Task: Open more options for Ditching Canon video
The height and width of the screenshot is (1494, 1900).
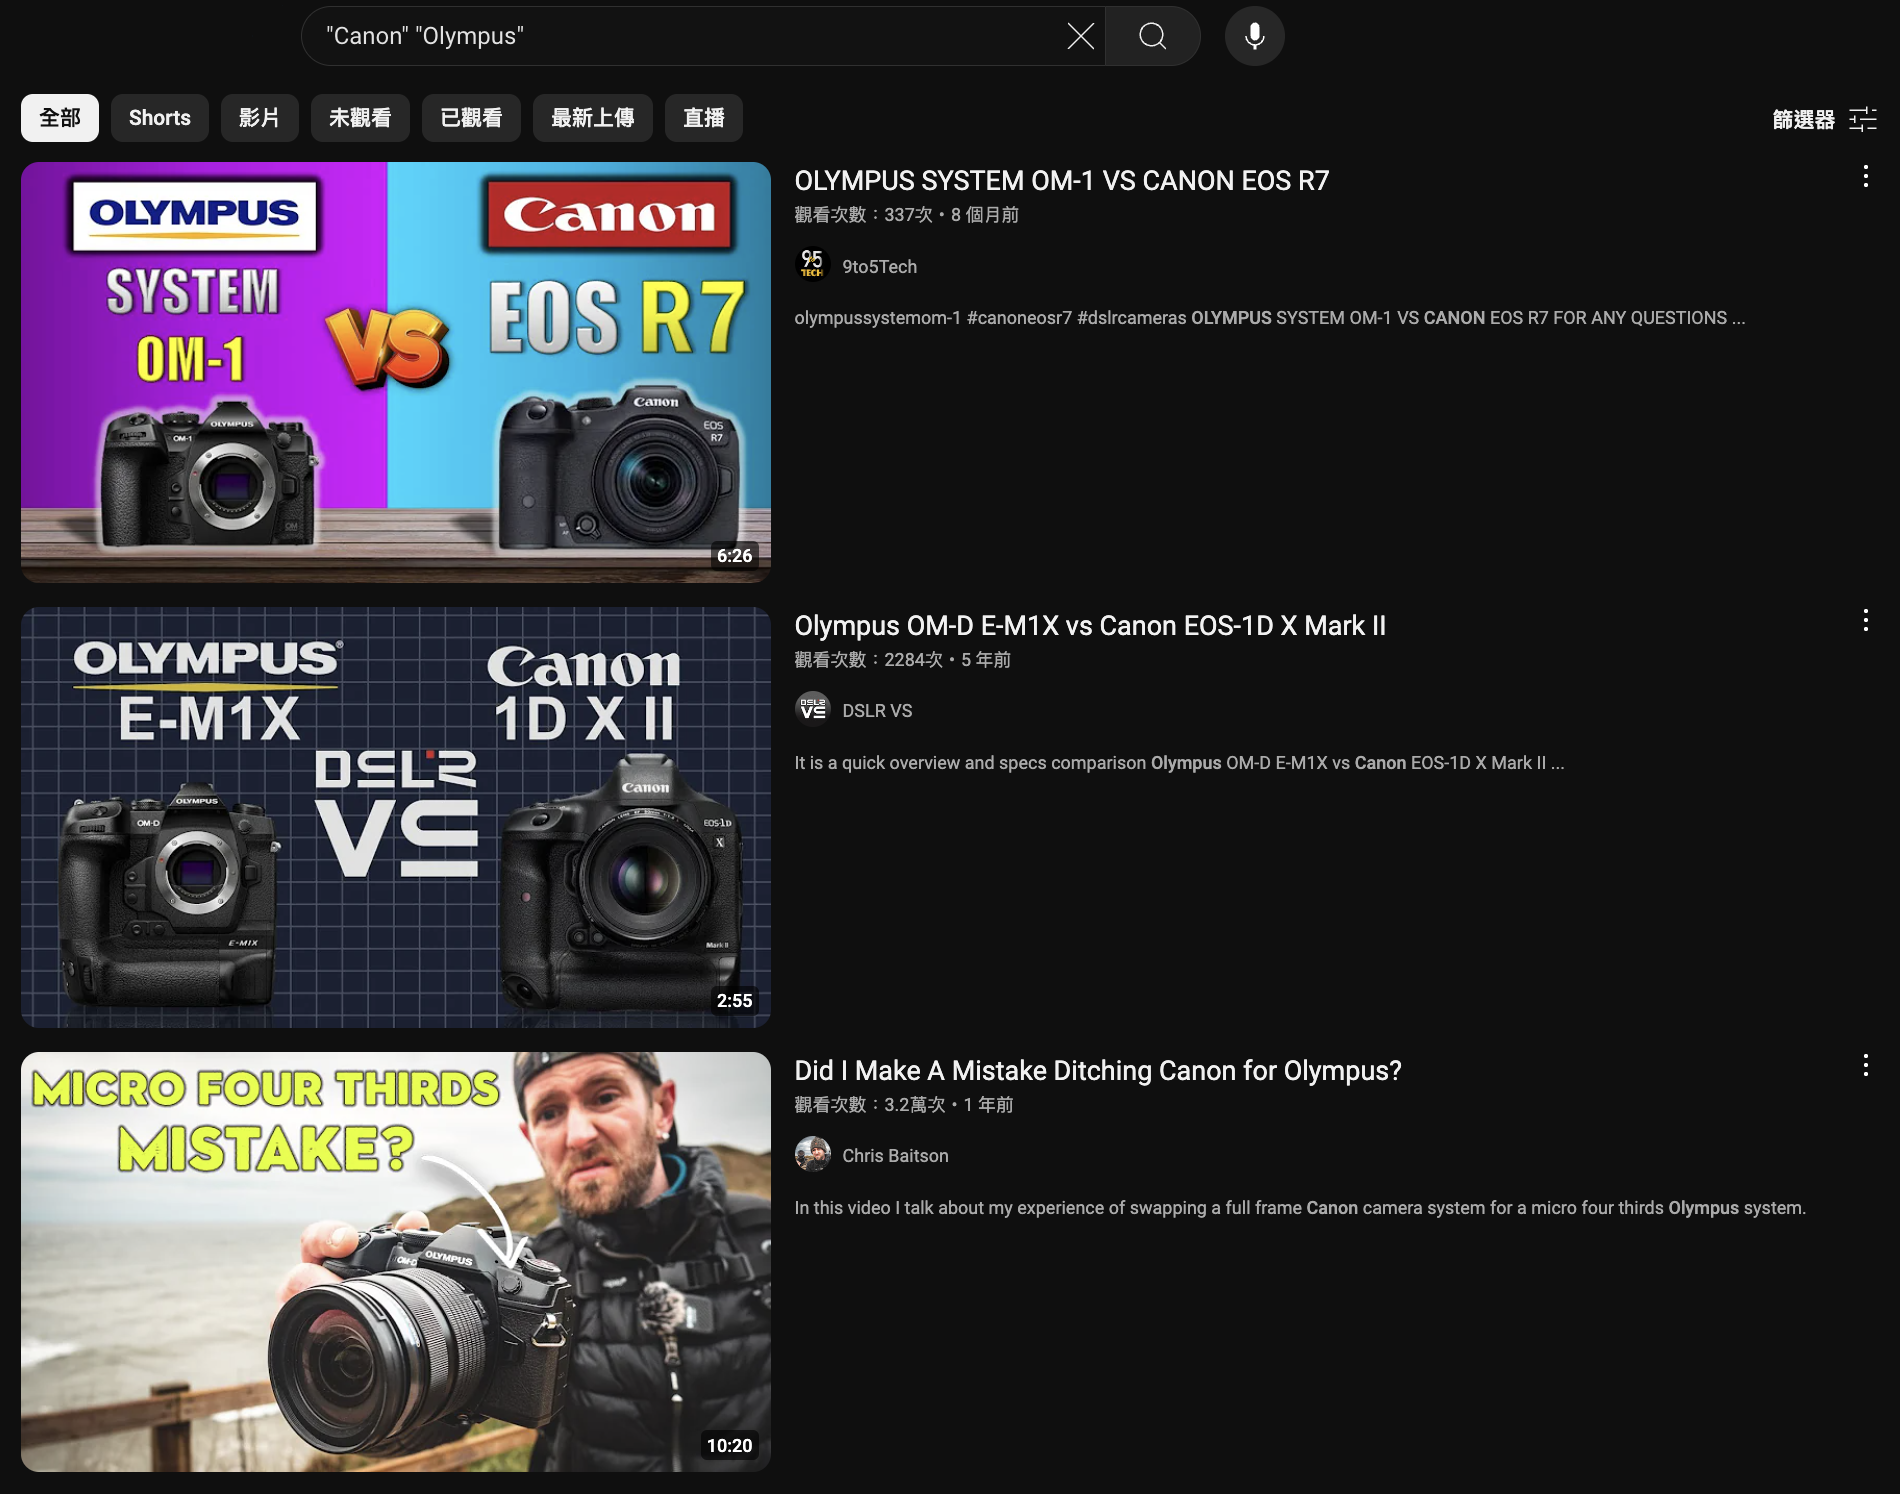Action: [1865, 1065]
